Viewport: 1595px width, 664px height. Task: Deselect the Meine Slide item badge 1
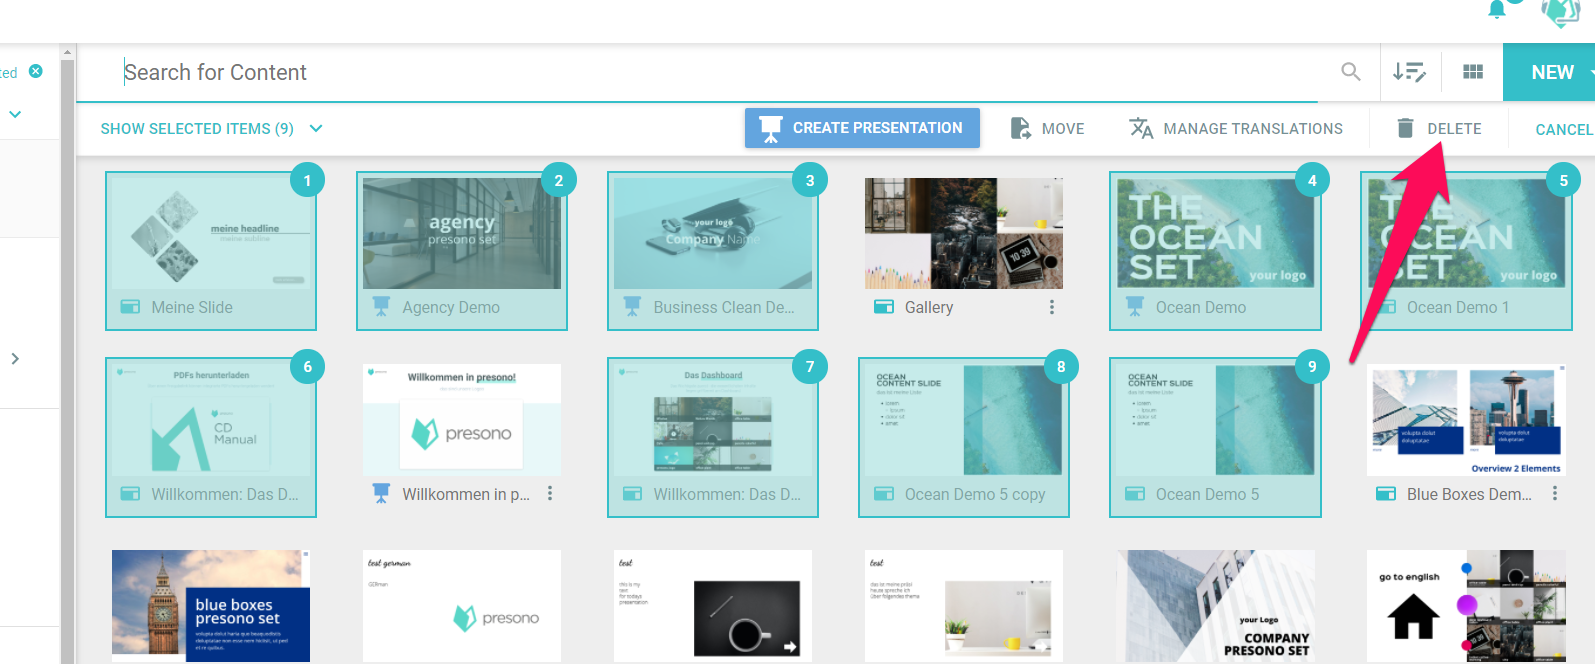[x=307, y=181]
